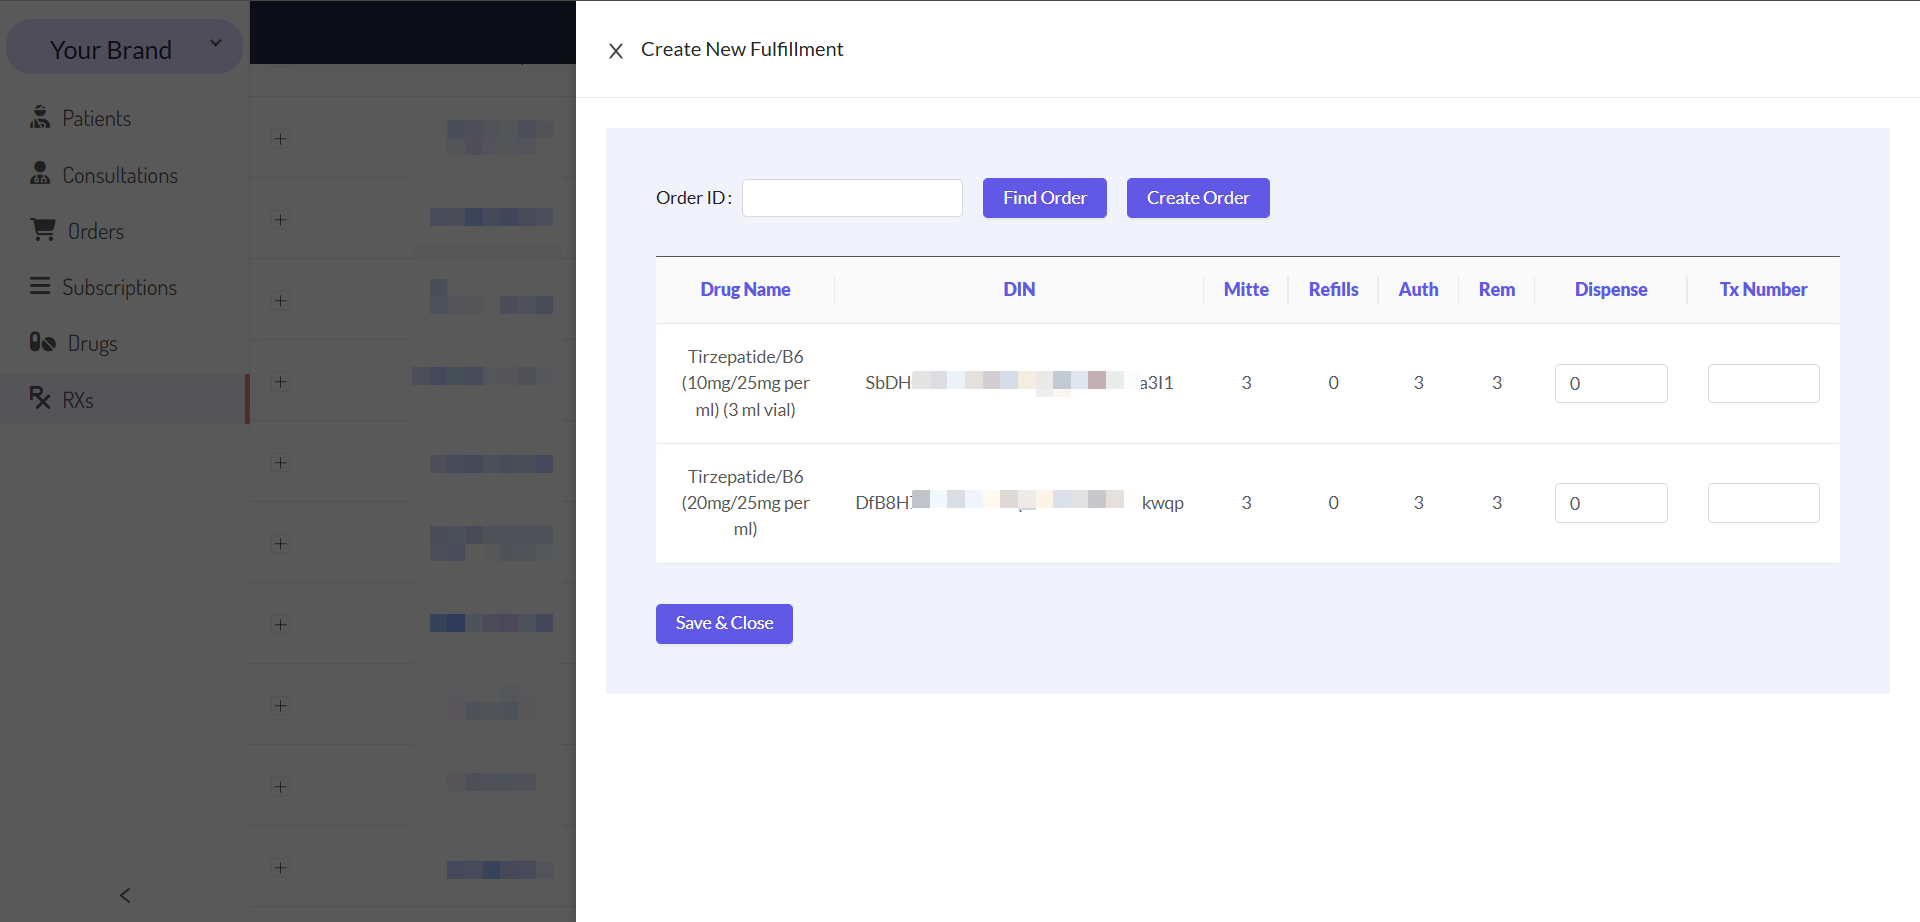Select the Consultations icon in the sidebar

tap(40, 173)
